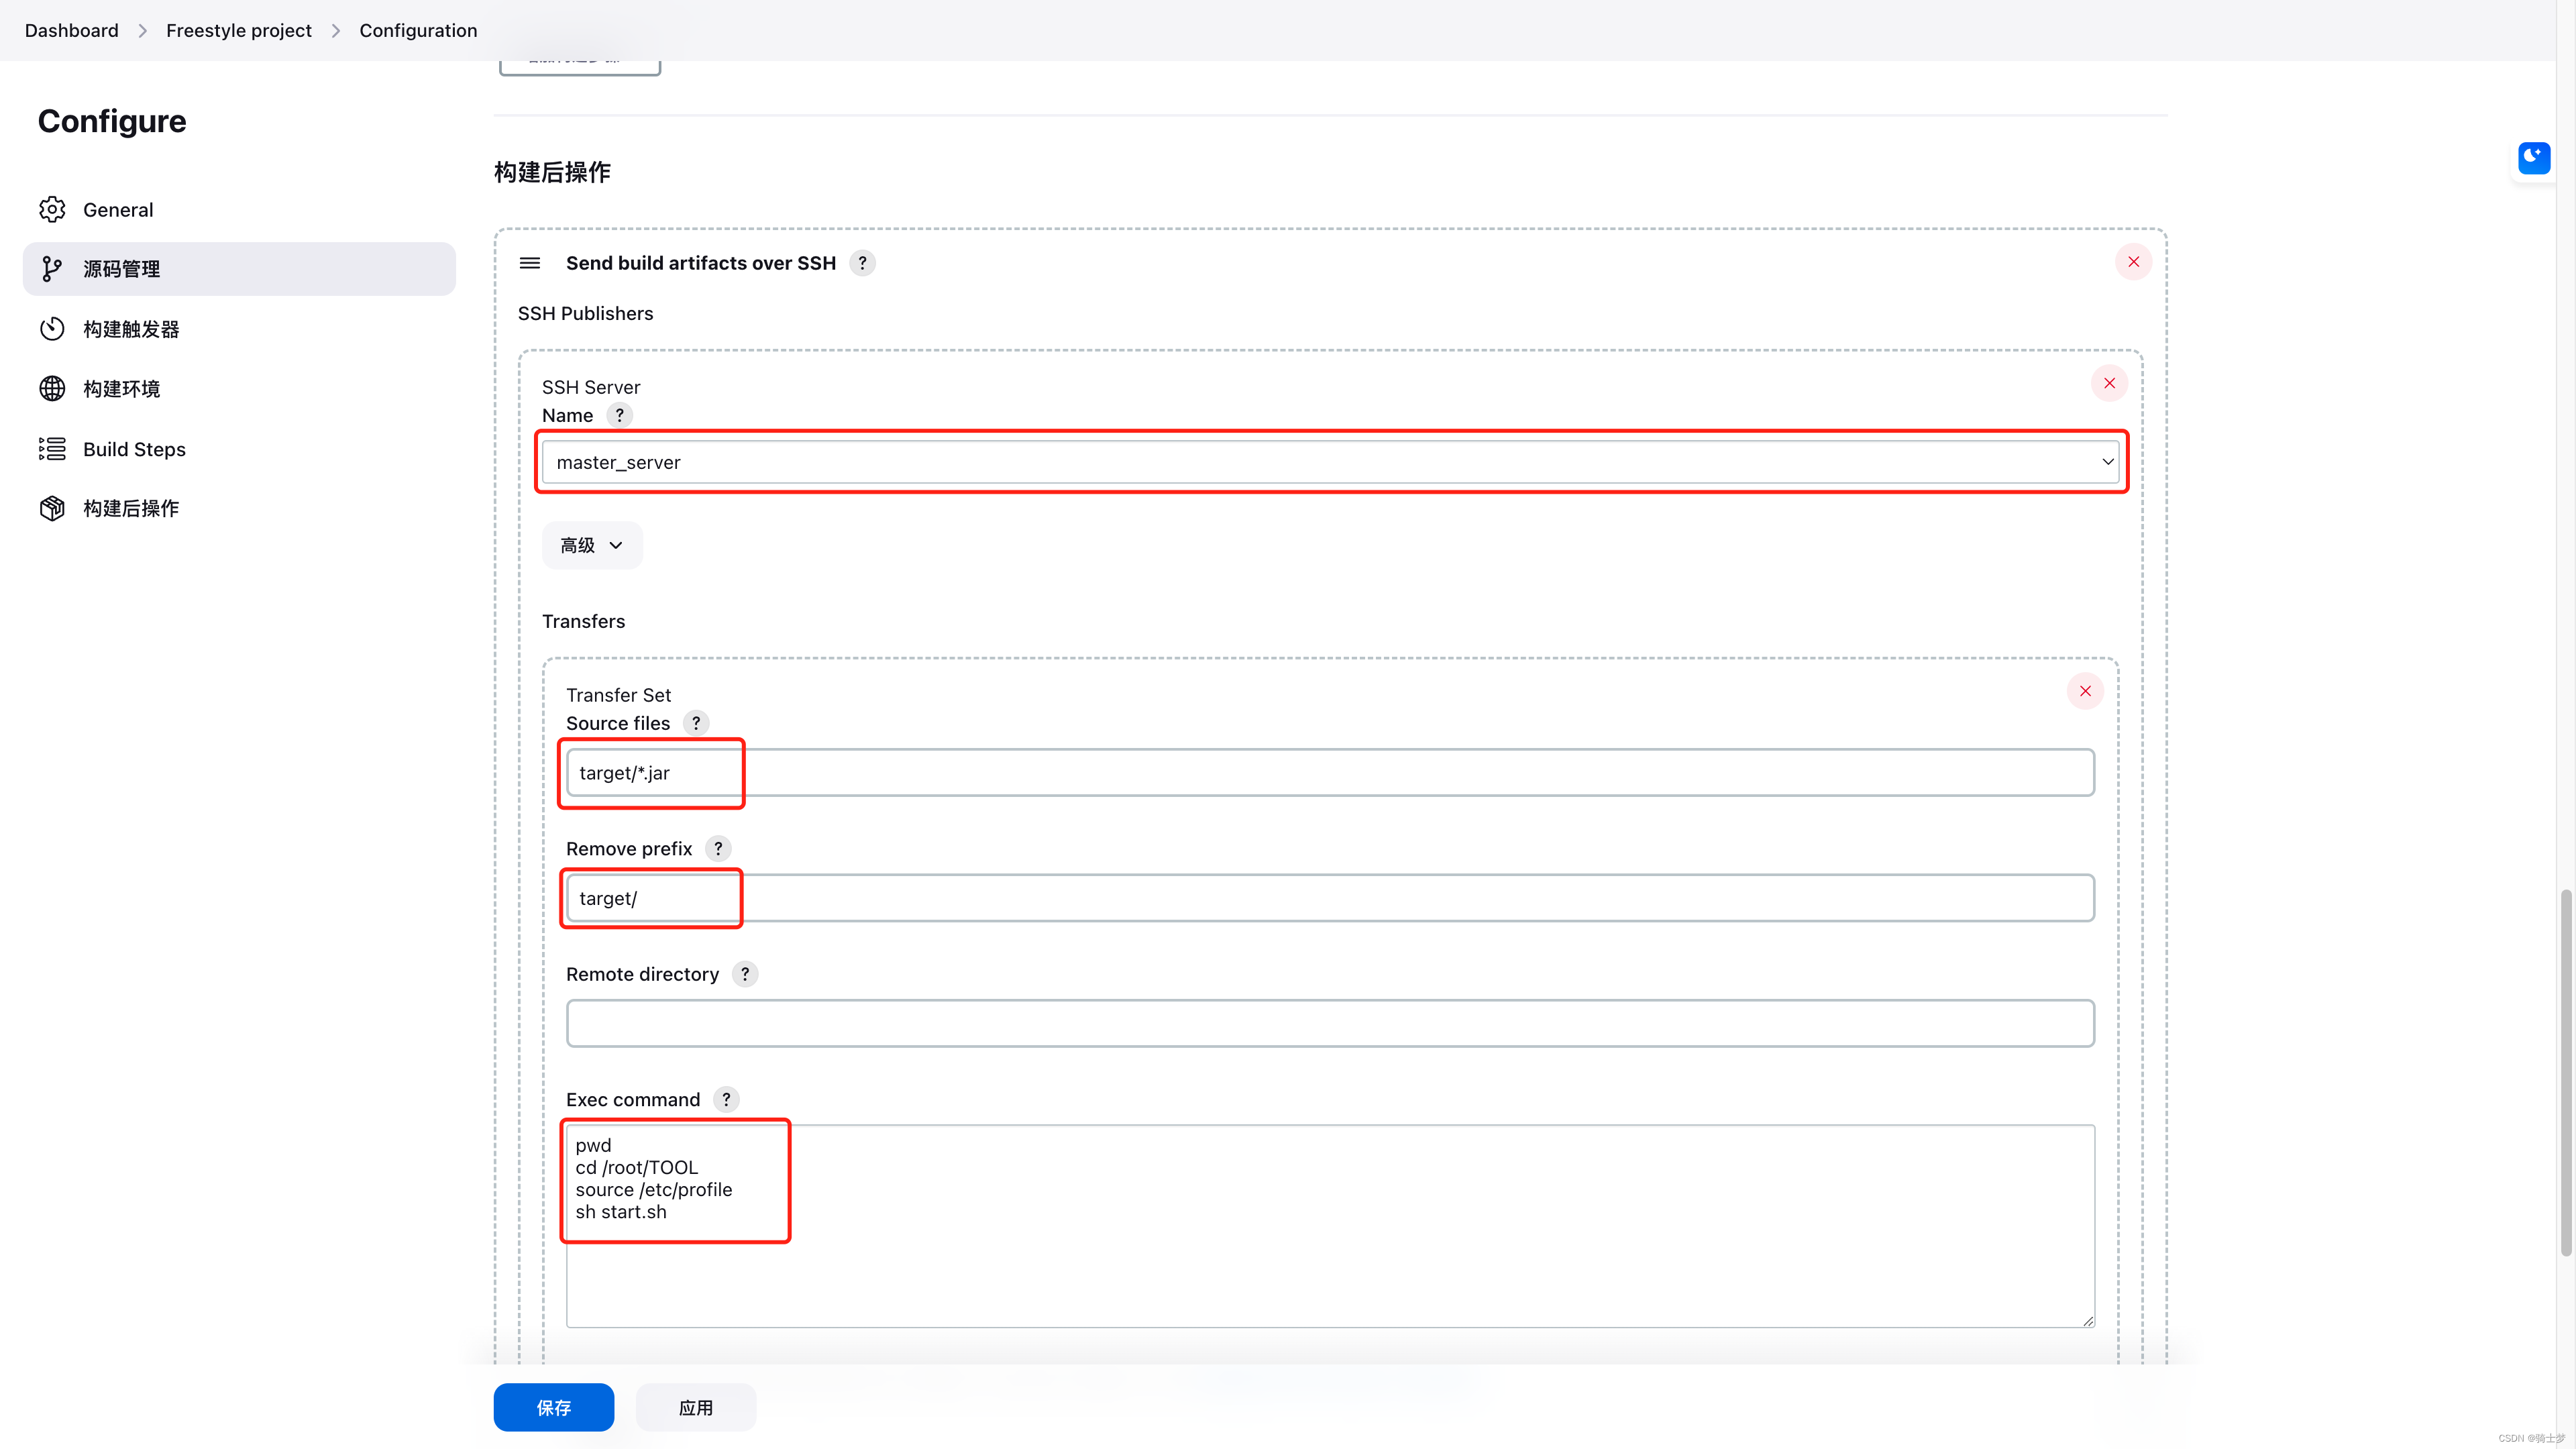Image resolution: width=2576 pixels, height=1449 pixels.
Task: Click the blue moon assistant icon
Action: (2534, 157)
